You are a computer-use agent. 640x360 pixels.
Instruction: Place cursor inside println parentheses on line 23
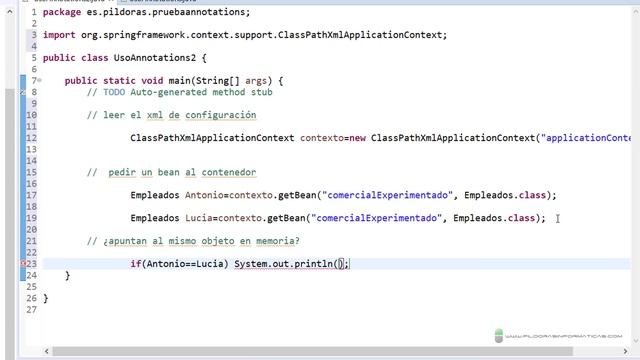coord(340,264)
